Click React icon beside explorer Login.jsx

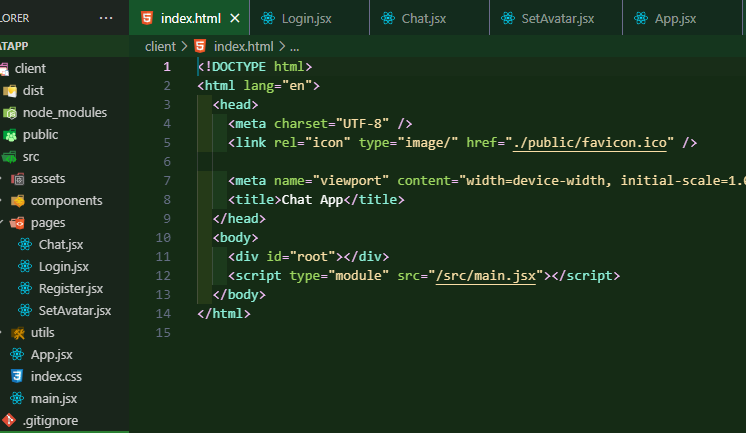click(x=25, y=266)
